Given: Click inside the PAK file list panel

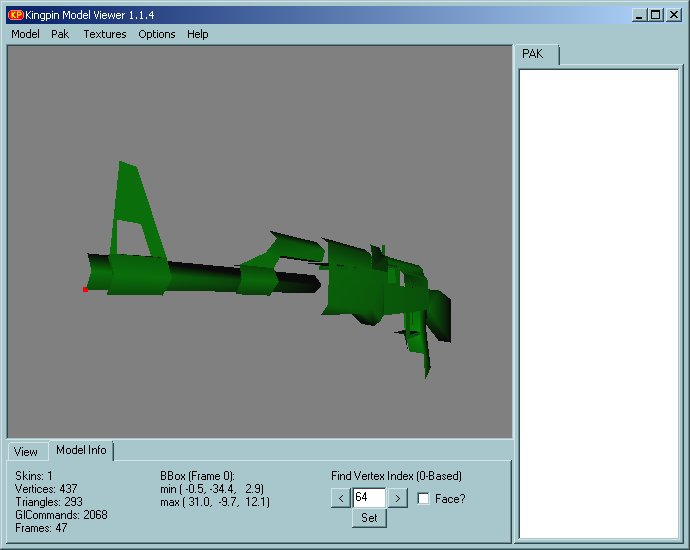Looking at the screenshot, I should tap(599, 304).
